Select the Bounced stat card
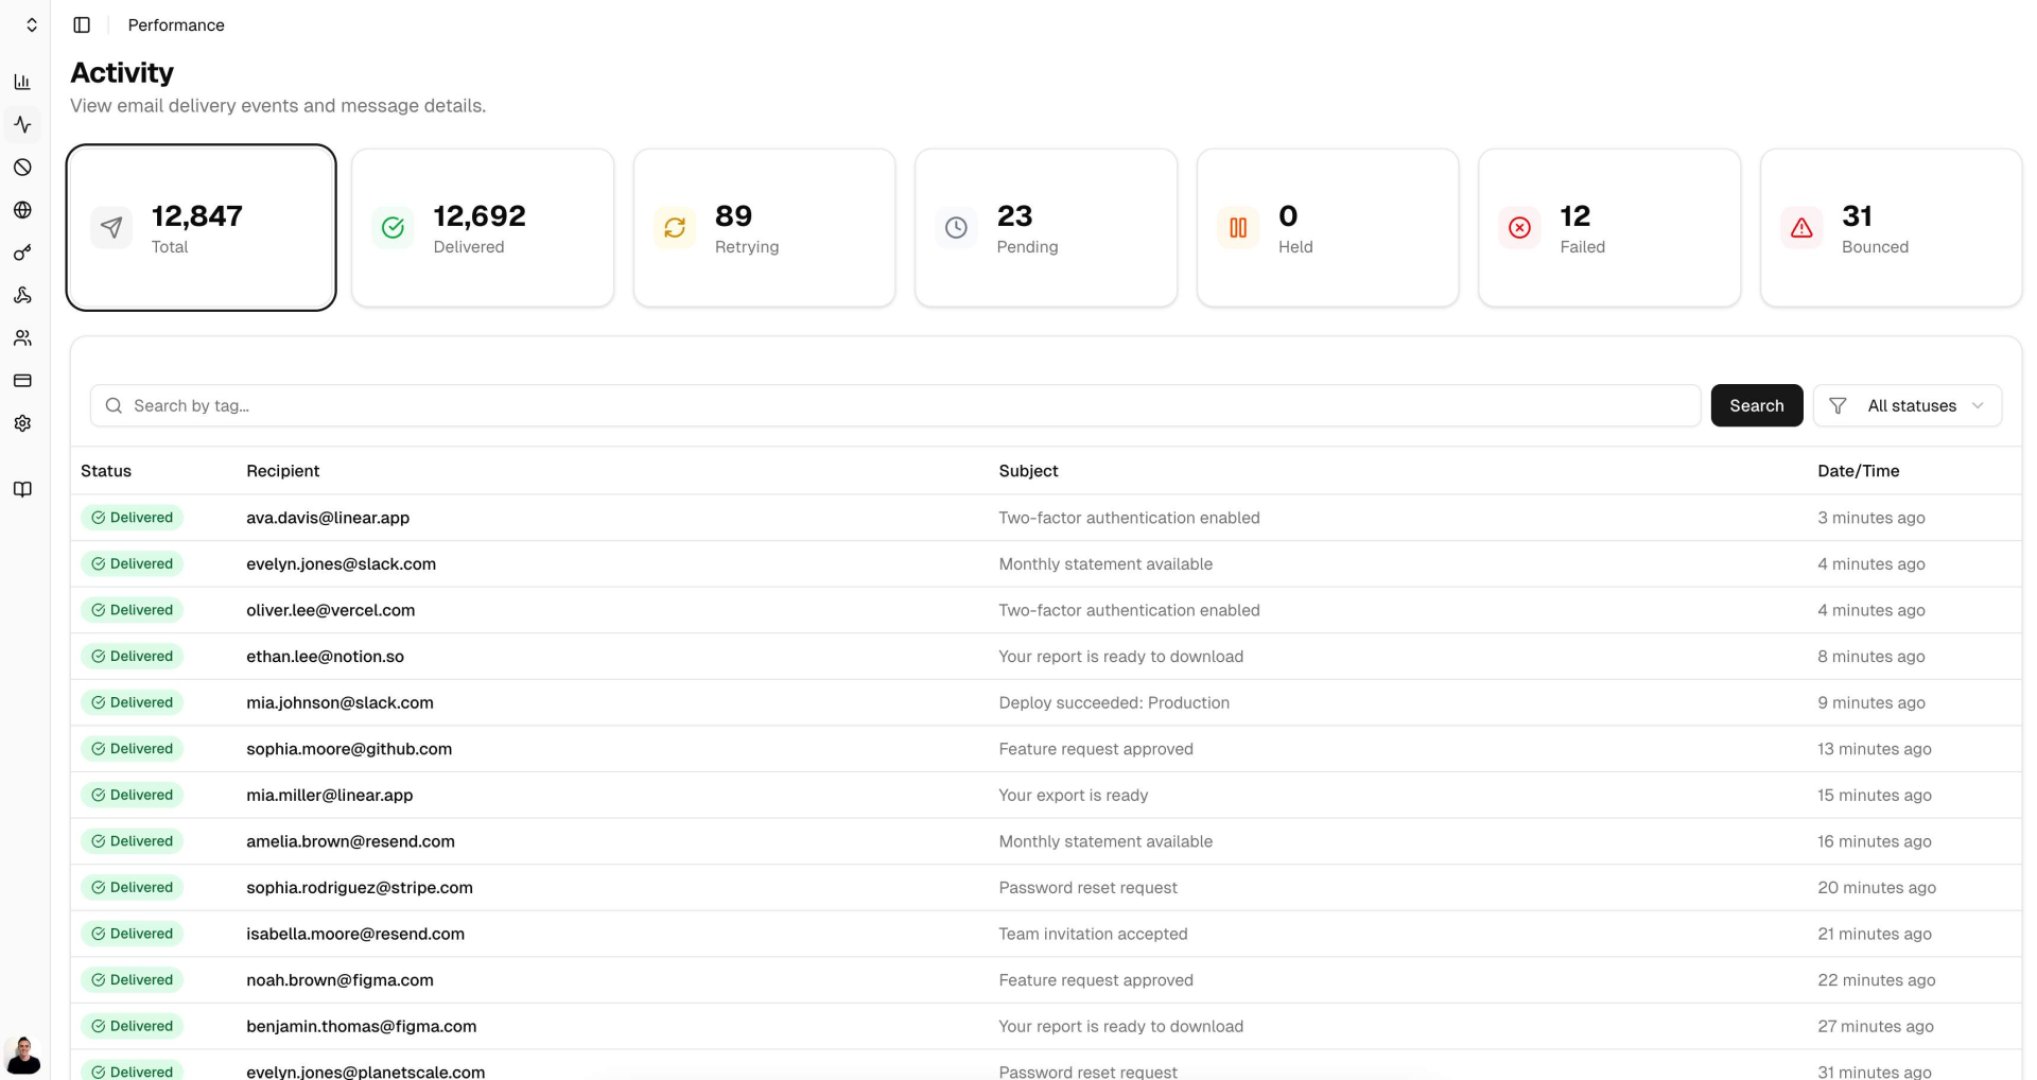Image resolution: width=2037 pixels, height=1080 pixels. (1890, 227)
